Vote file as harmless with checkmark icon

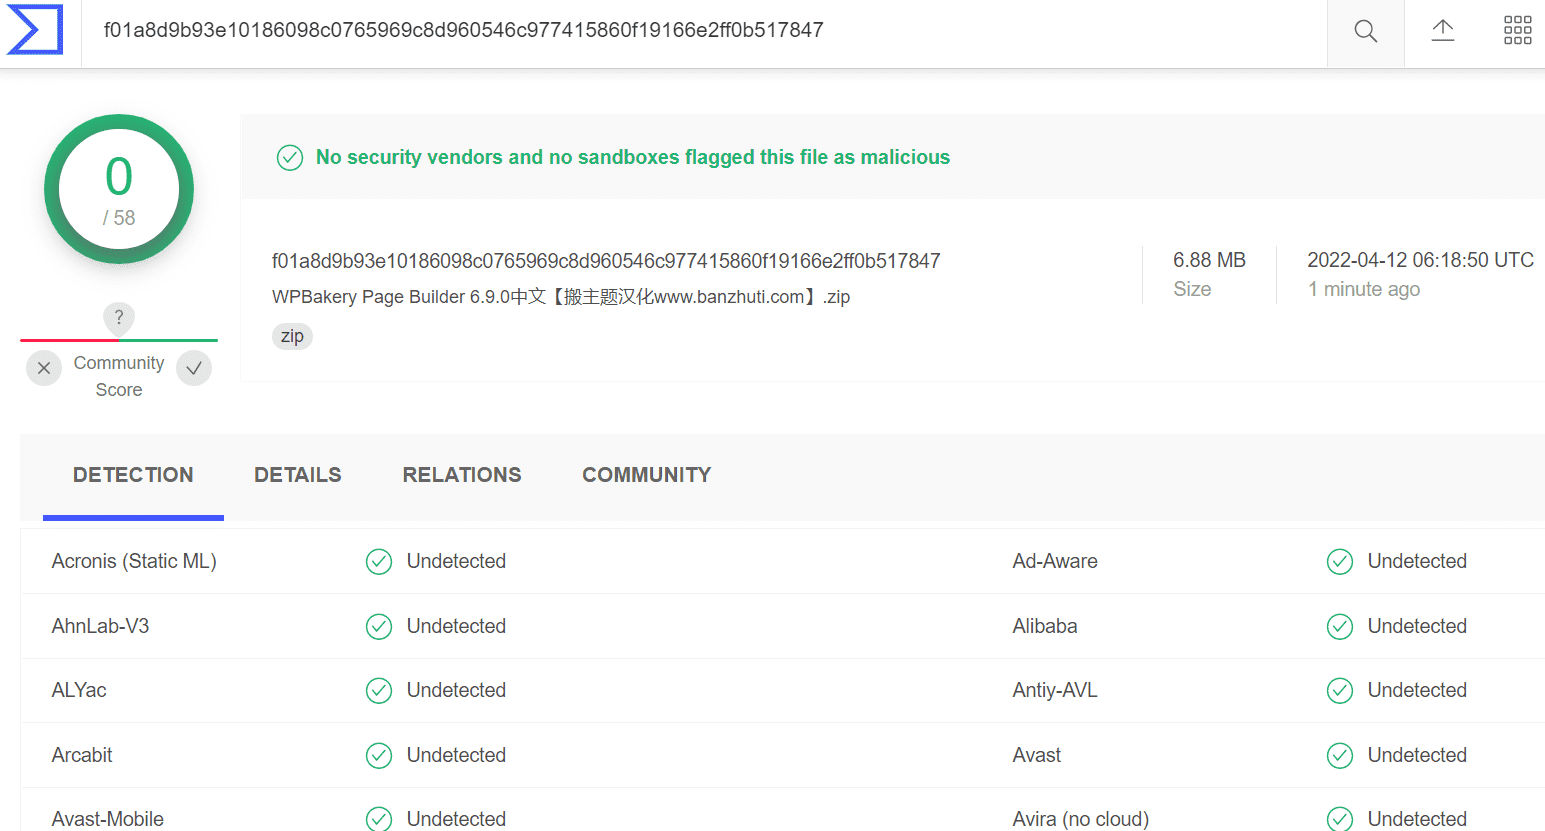coord(194,368)
